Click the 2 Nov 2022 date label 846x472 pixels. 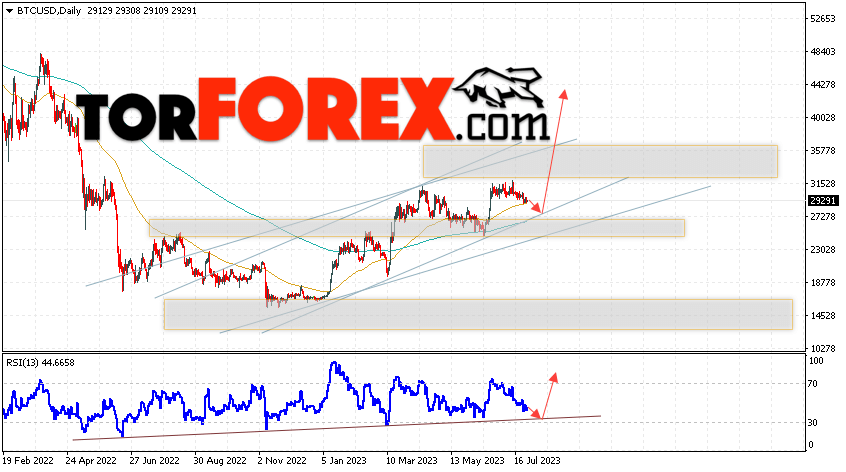coord(282,461)
